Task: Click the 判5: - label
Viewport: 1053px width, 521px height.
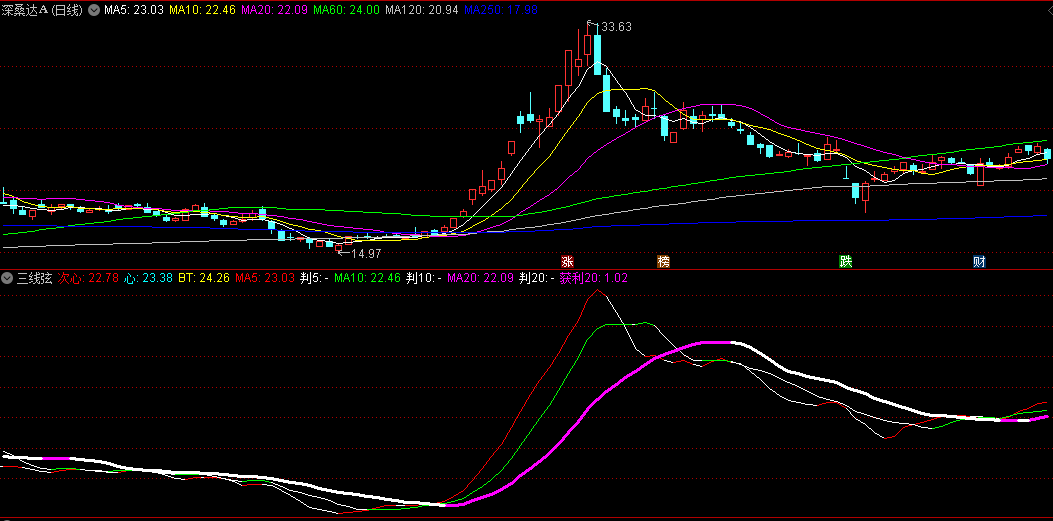Action: coord(314,277)
